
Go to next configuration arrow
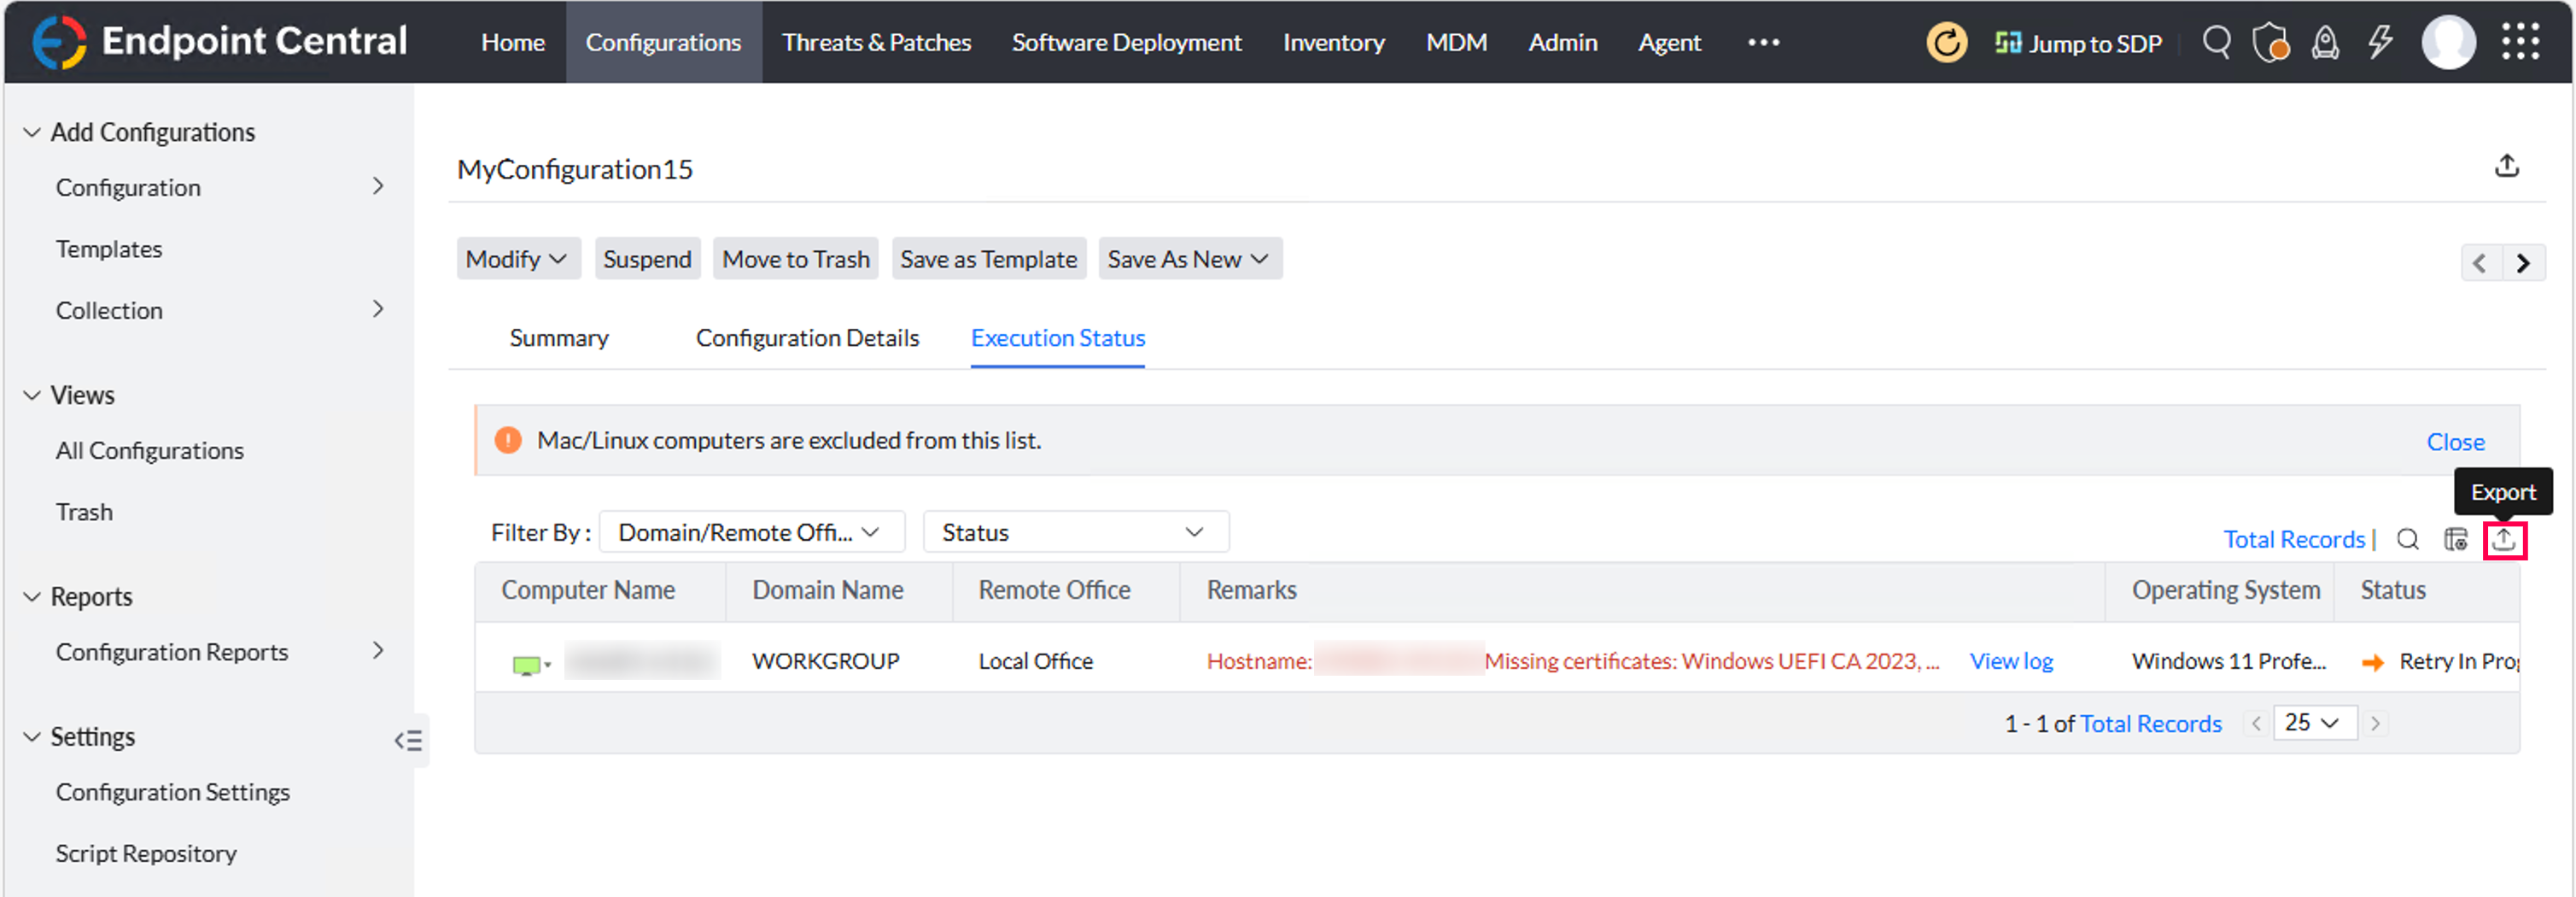[x=2523, y=263]
